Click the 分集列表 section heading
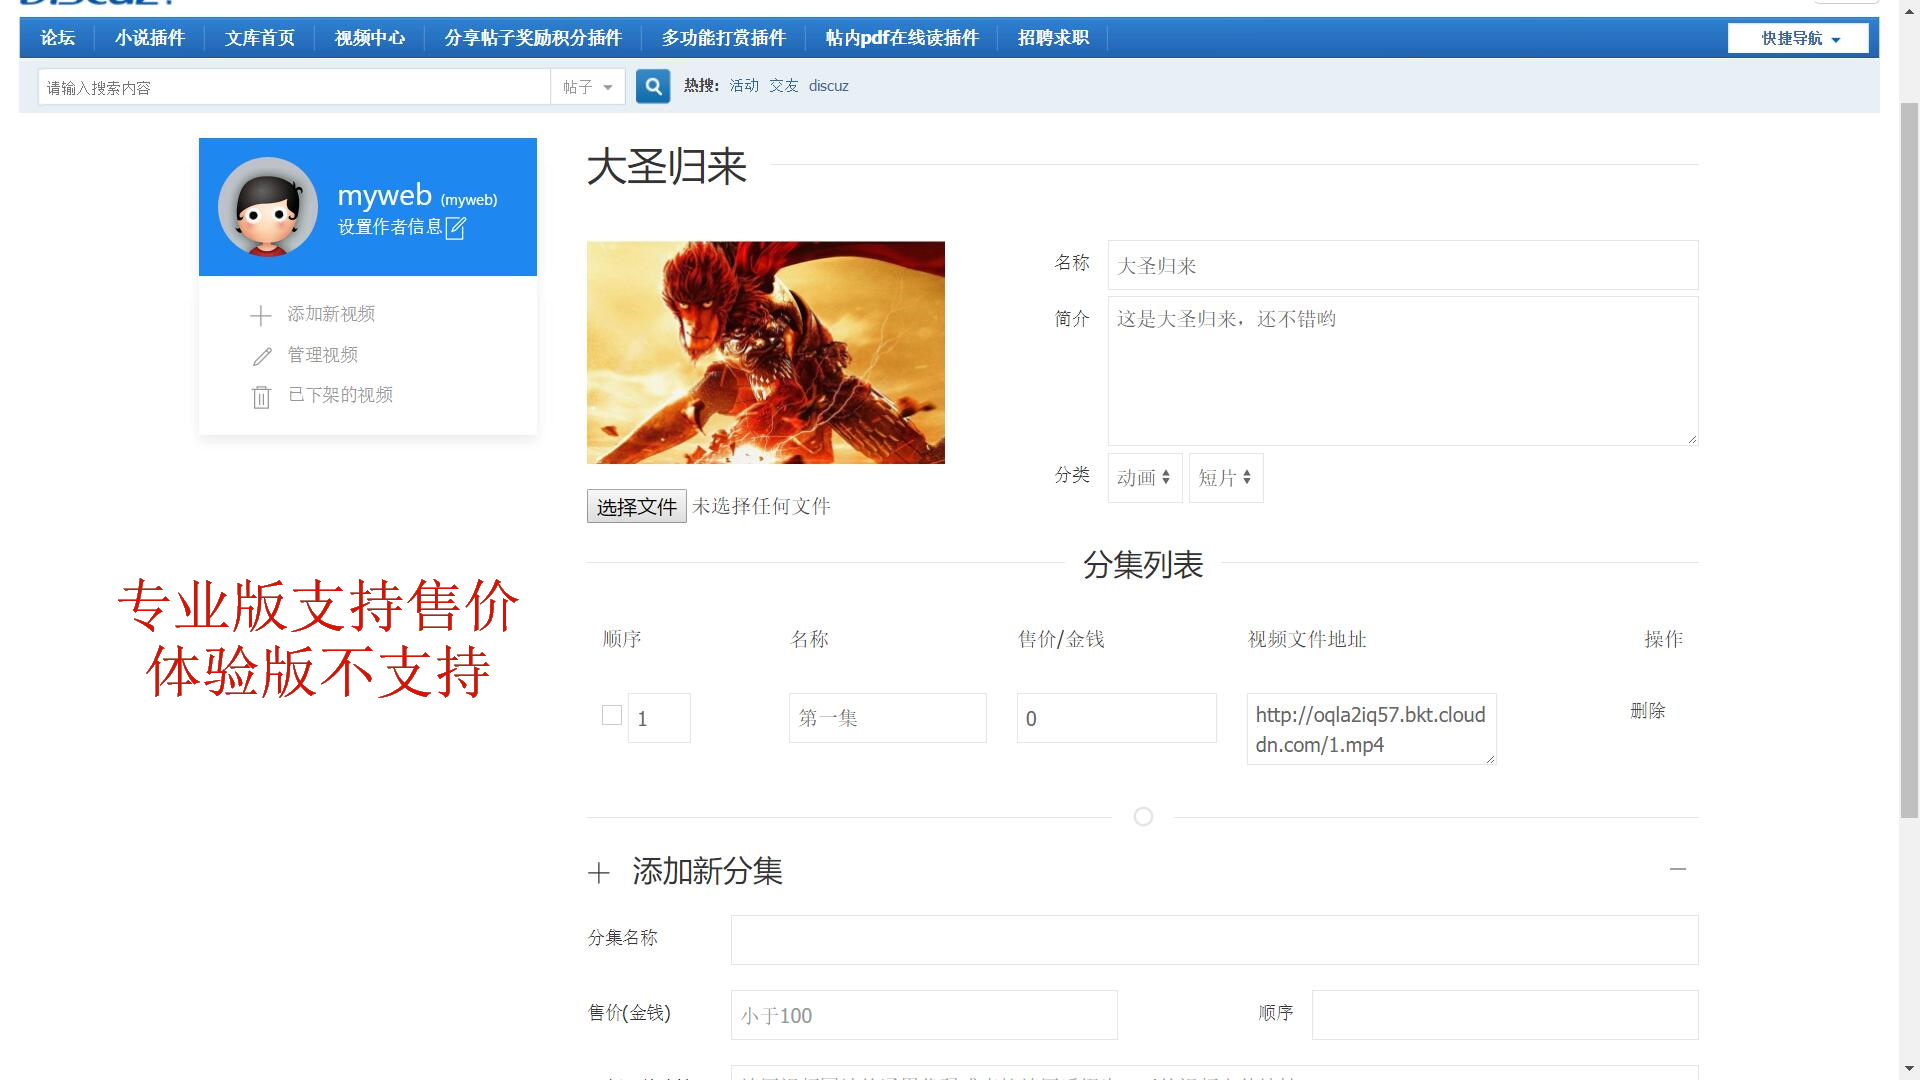Image resolution: width=1920 pixels, height=1080 pixels. pyautogui.click(x=1143, y=565)
